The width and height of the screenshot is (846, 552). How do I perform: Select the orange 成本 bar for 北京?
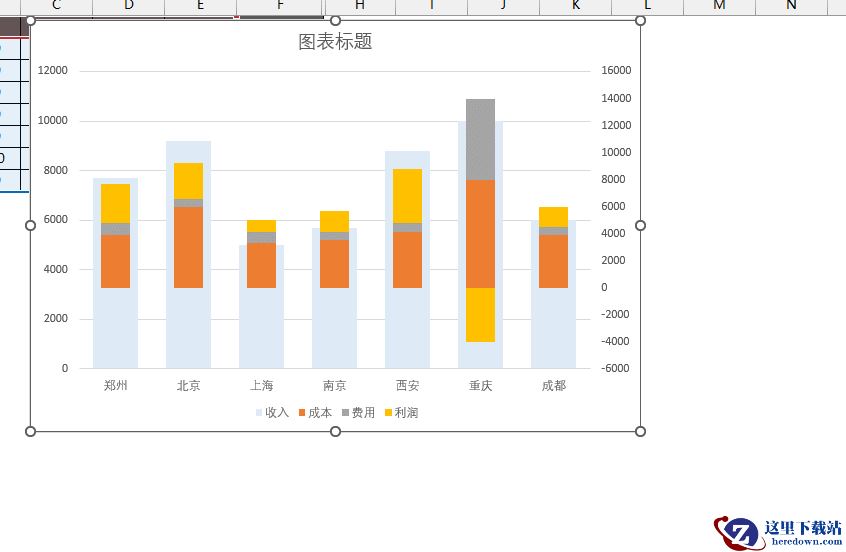188,247
